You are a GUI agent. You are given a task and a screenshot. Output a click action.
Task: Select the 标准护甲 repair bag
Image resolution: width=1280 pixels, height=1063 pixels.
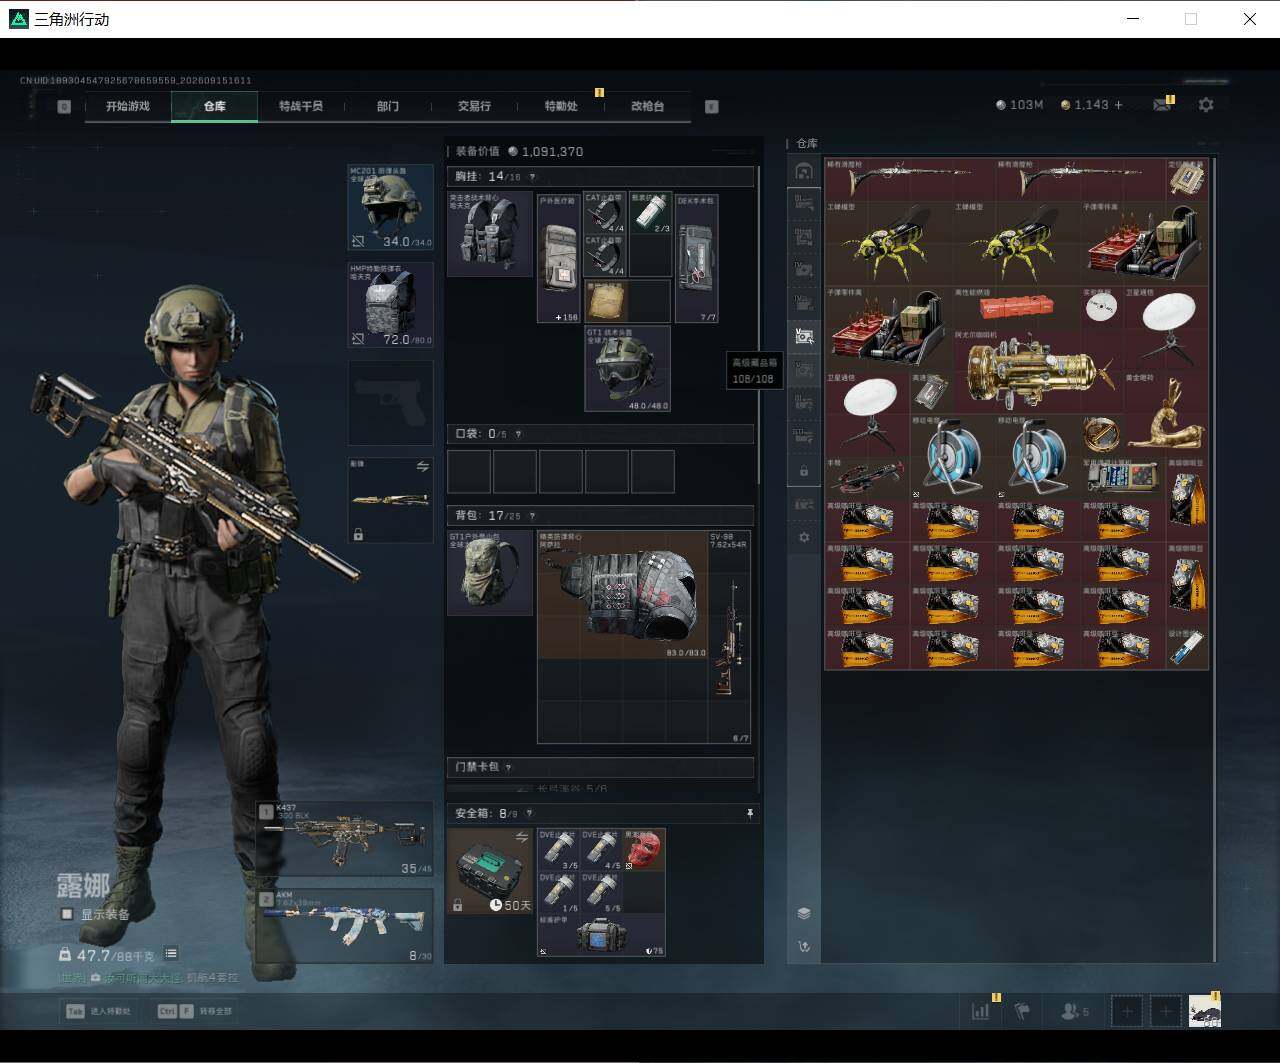click(601, 936)
